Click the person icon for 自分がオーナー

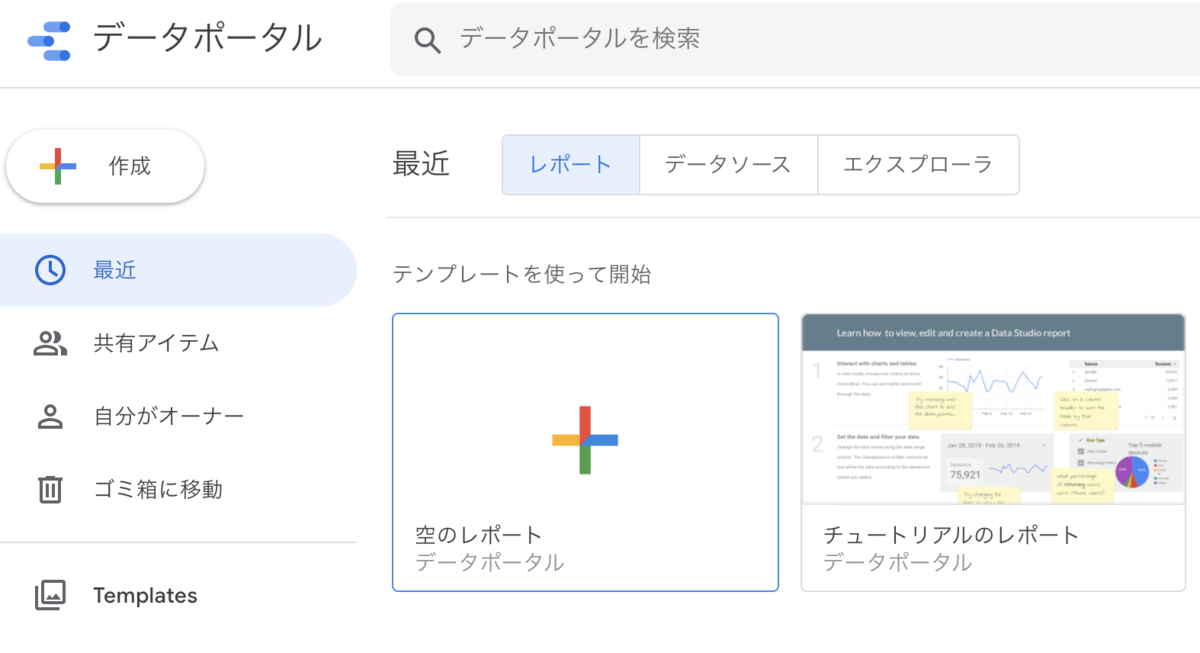coord(50,416)
